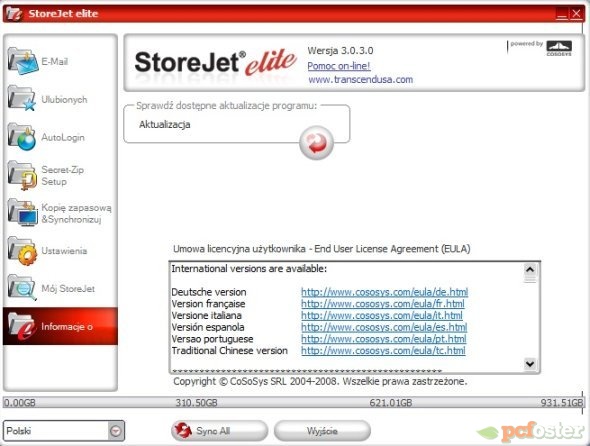Select the Ustawienia menu label

[x=64, y=251]
